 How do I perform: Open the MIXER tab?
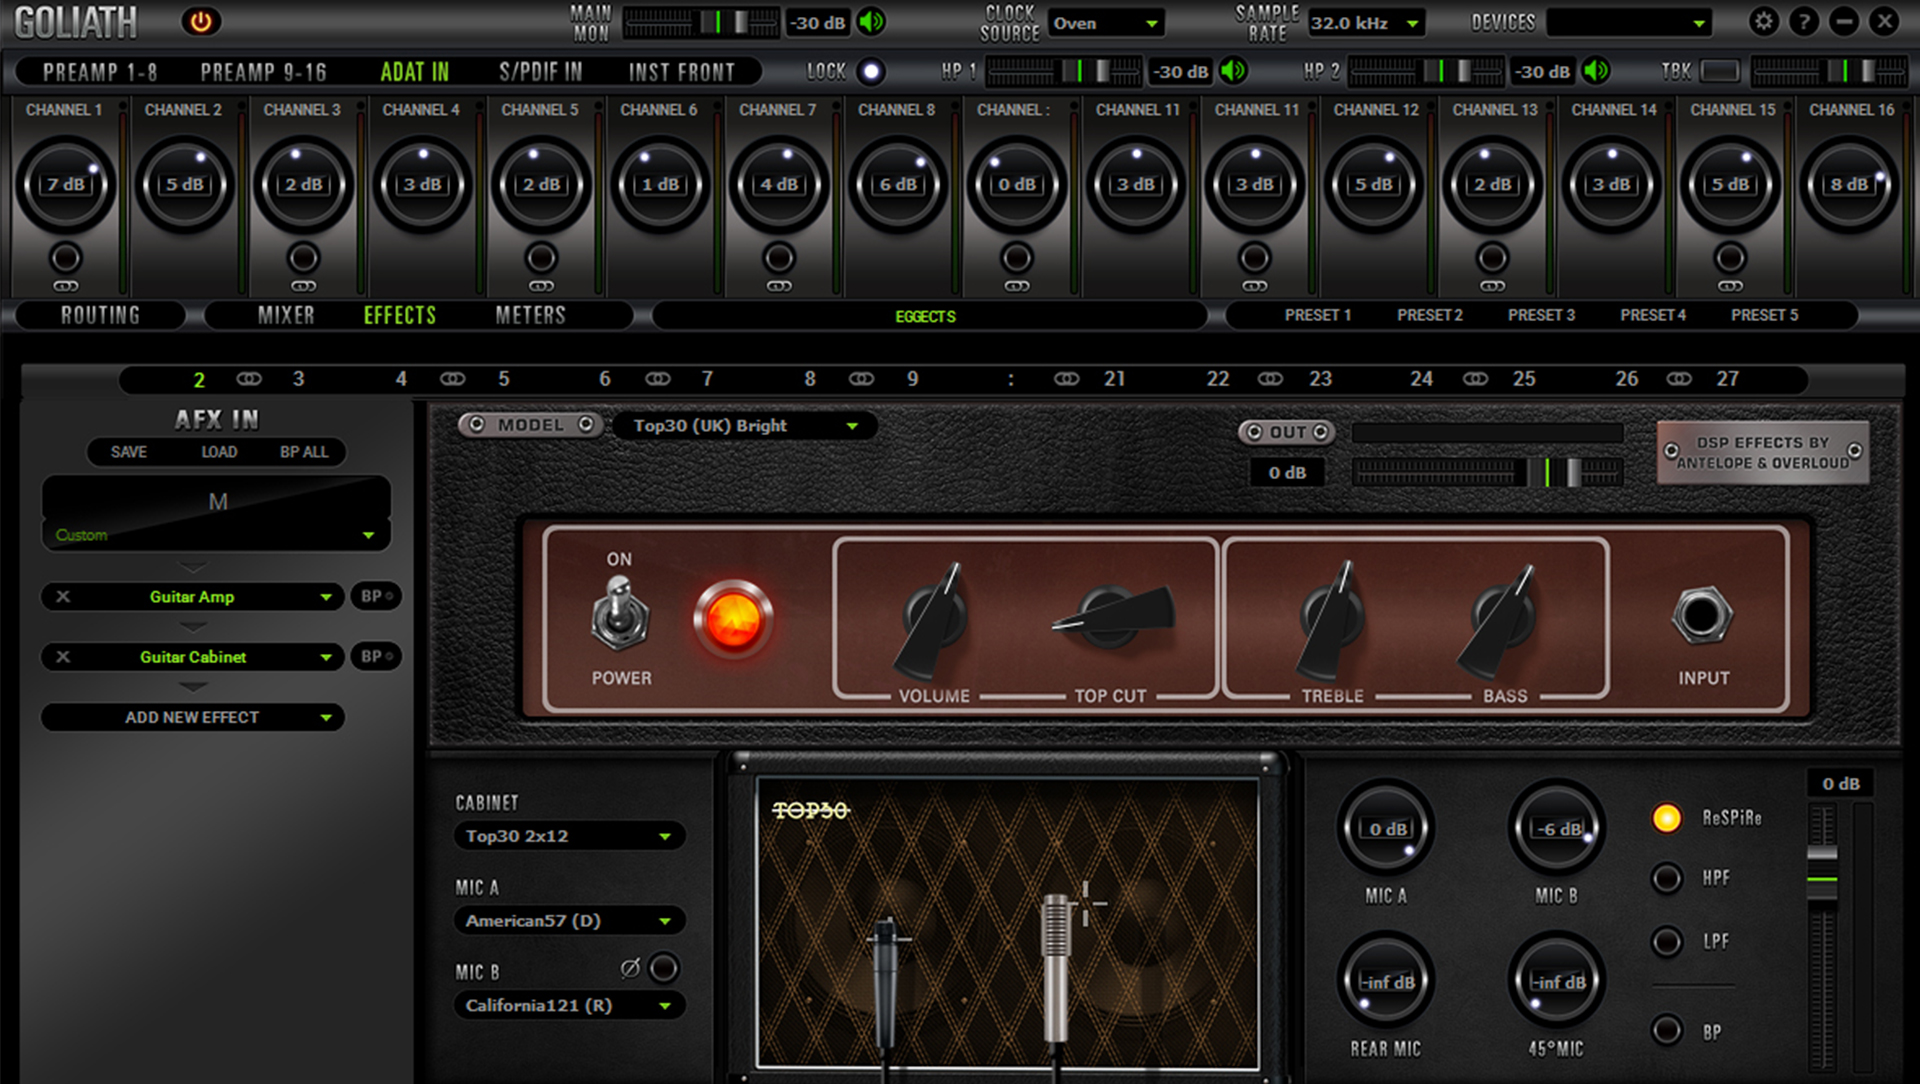pos(286,315)
